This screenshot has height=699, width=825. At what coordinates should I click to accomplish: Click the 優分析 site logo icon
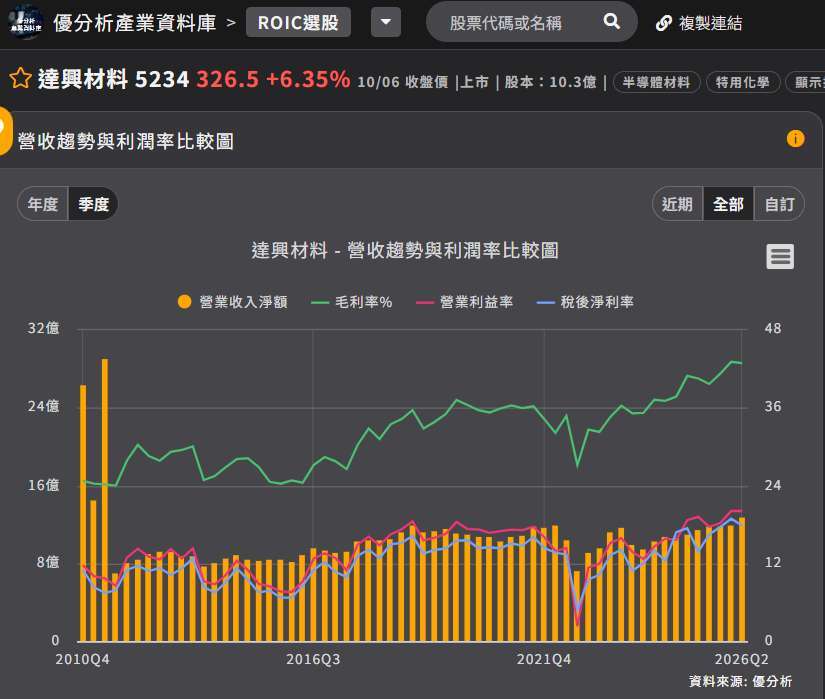pos(26,23)
